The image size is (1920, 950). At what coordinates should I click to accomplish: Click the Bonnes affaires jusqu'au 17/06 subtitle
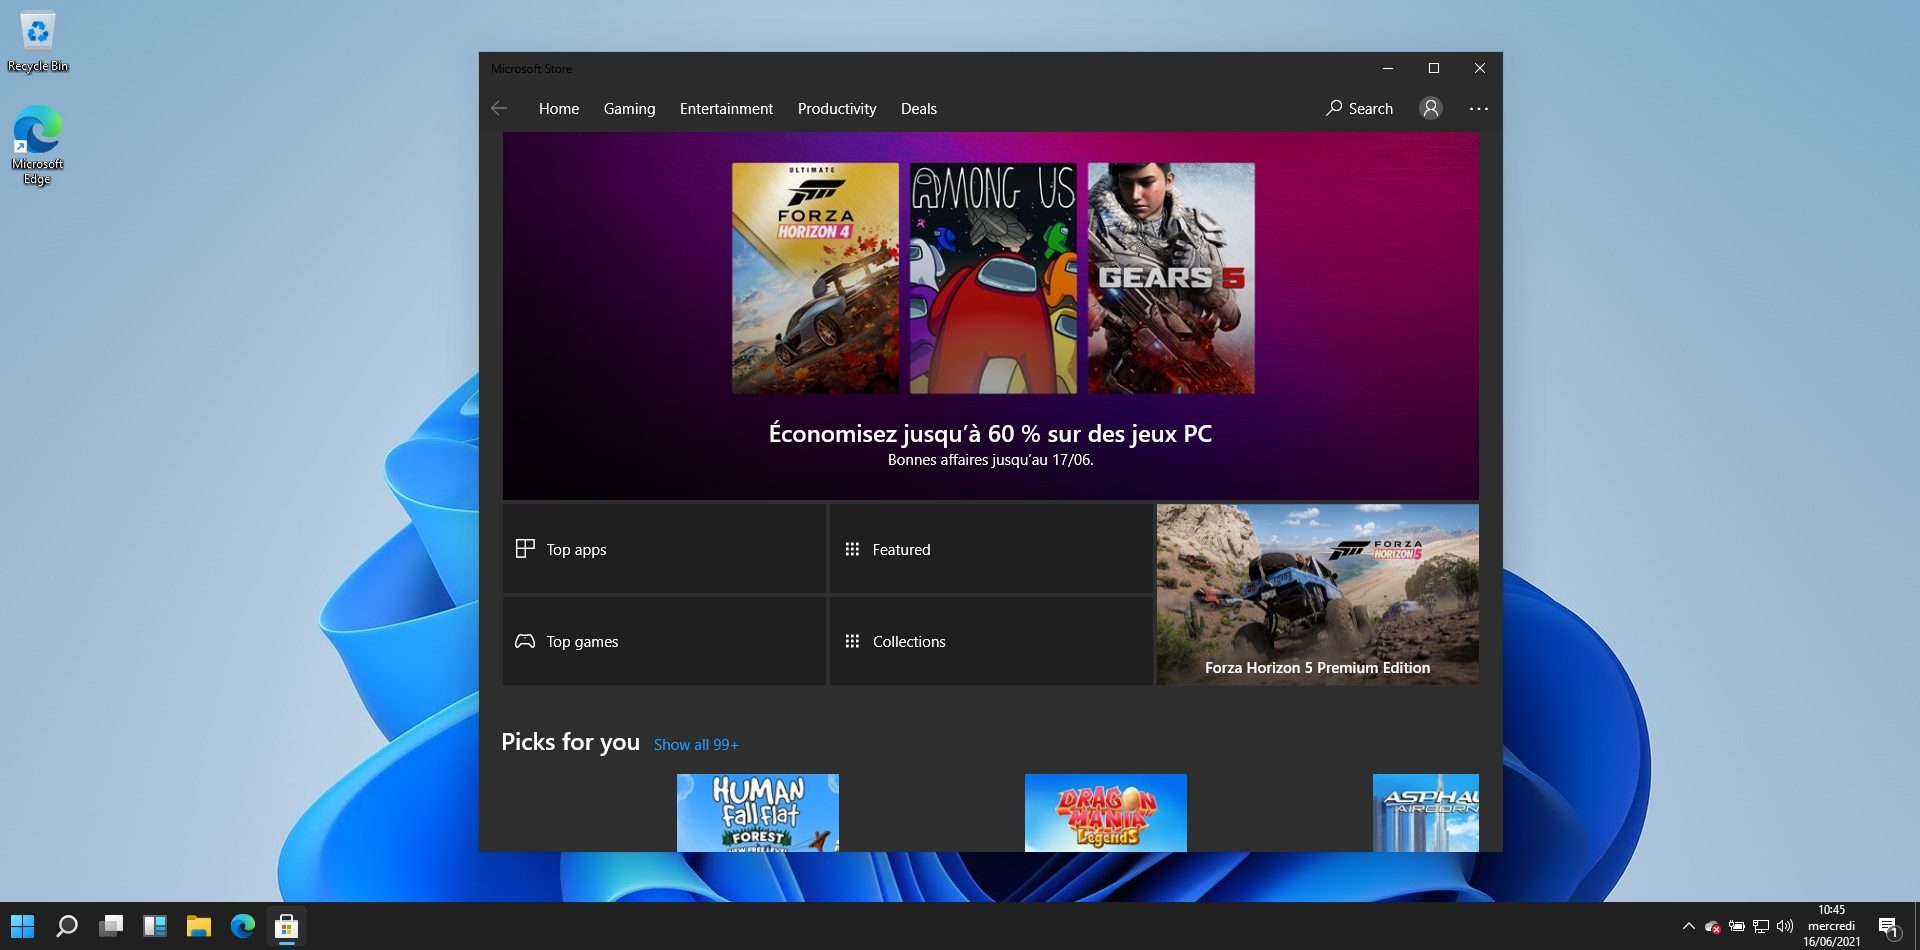click(990, 460)
